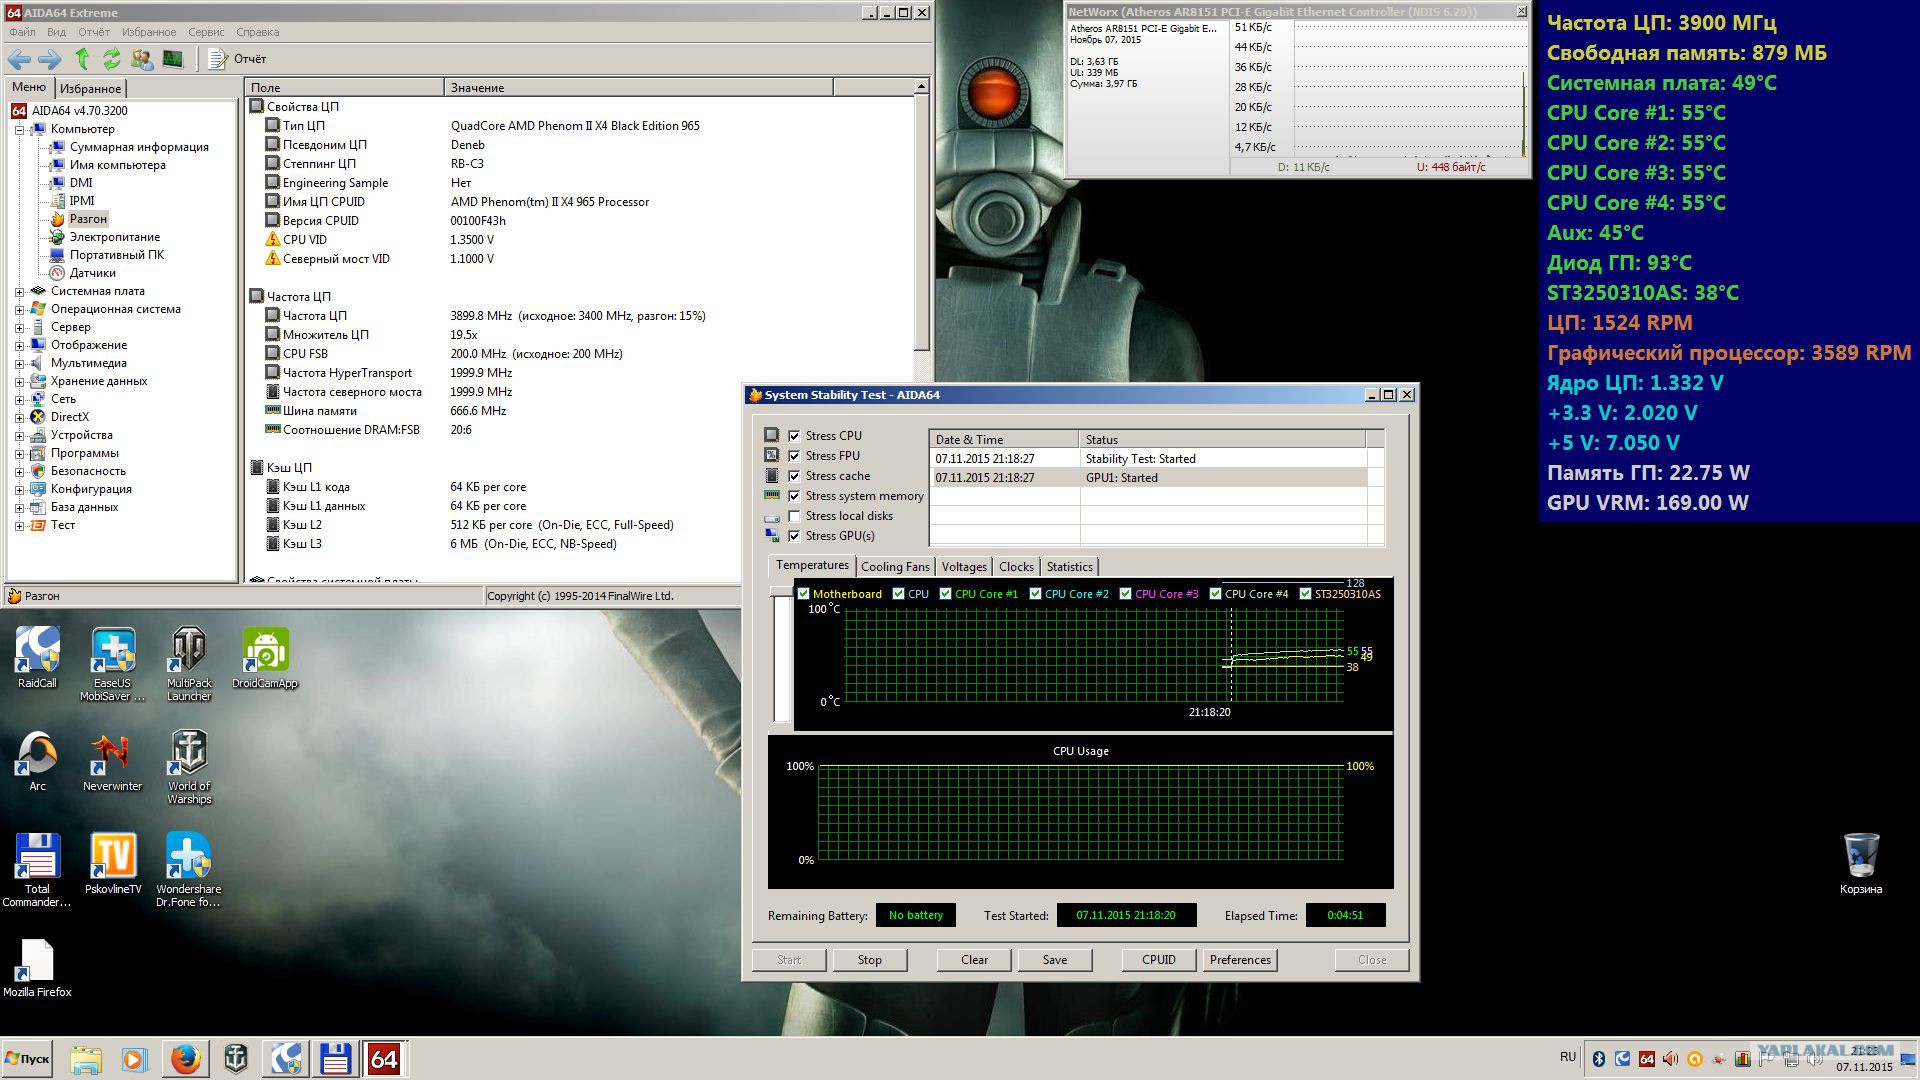Expand the Сервер tree node

point(19,327)
